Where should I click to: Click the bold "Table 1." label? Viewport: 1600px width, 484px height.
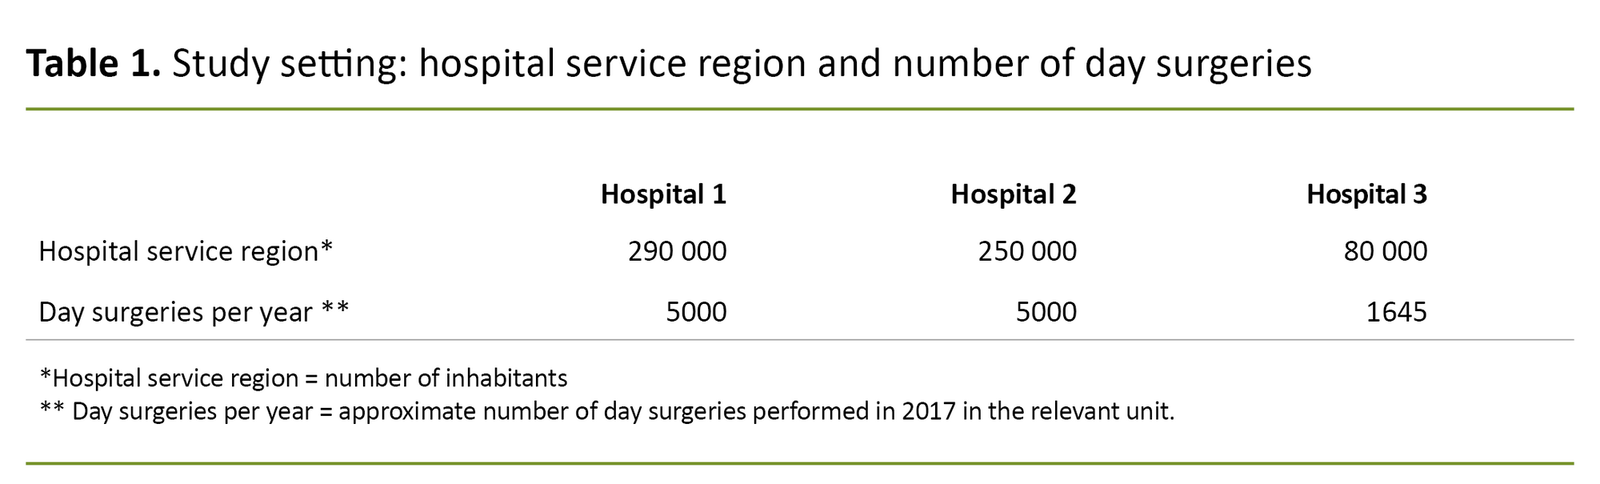pyautogui.click(x=93, y=64)
